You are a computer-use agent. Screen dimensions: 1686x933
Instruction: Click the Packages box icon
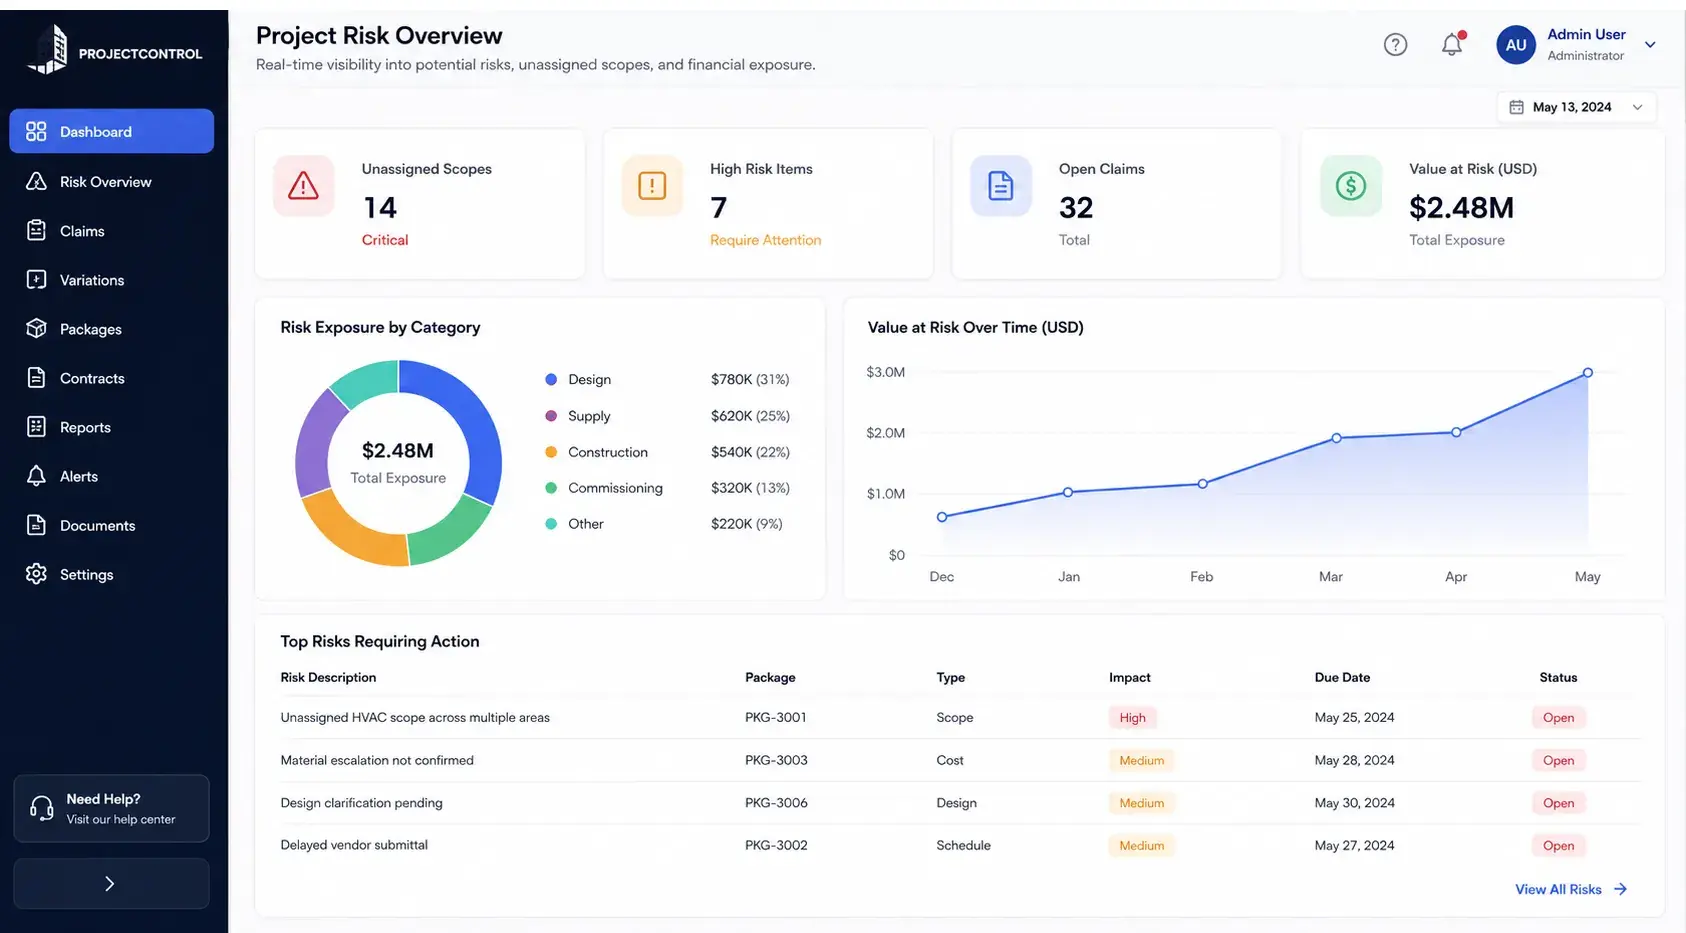pos(36,329)
